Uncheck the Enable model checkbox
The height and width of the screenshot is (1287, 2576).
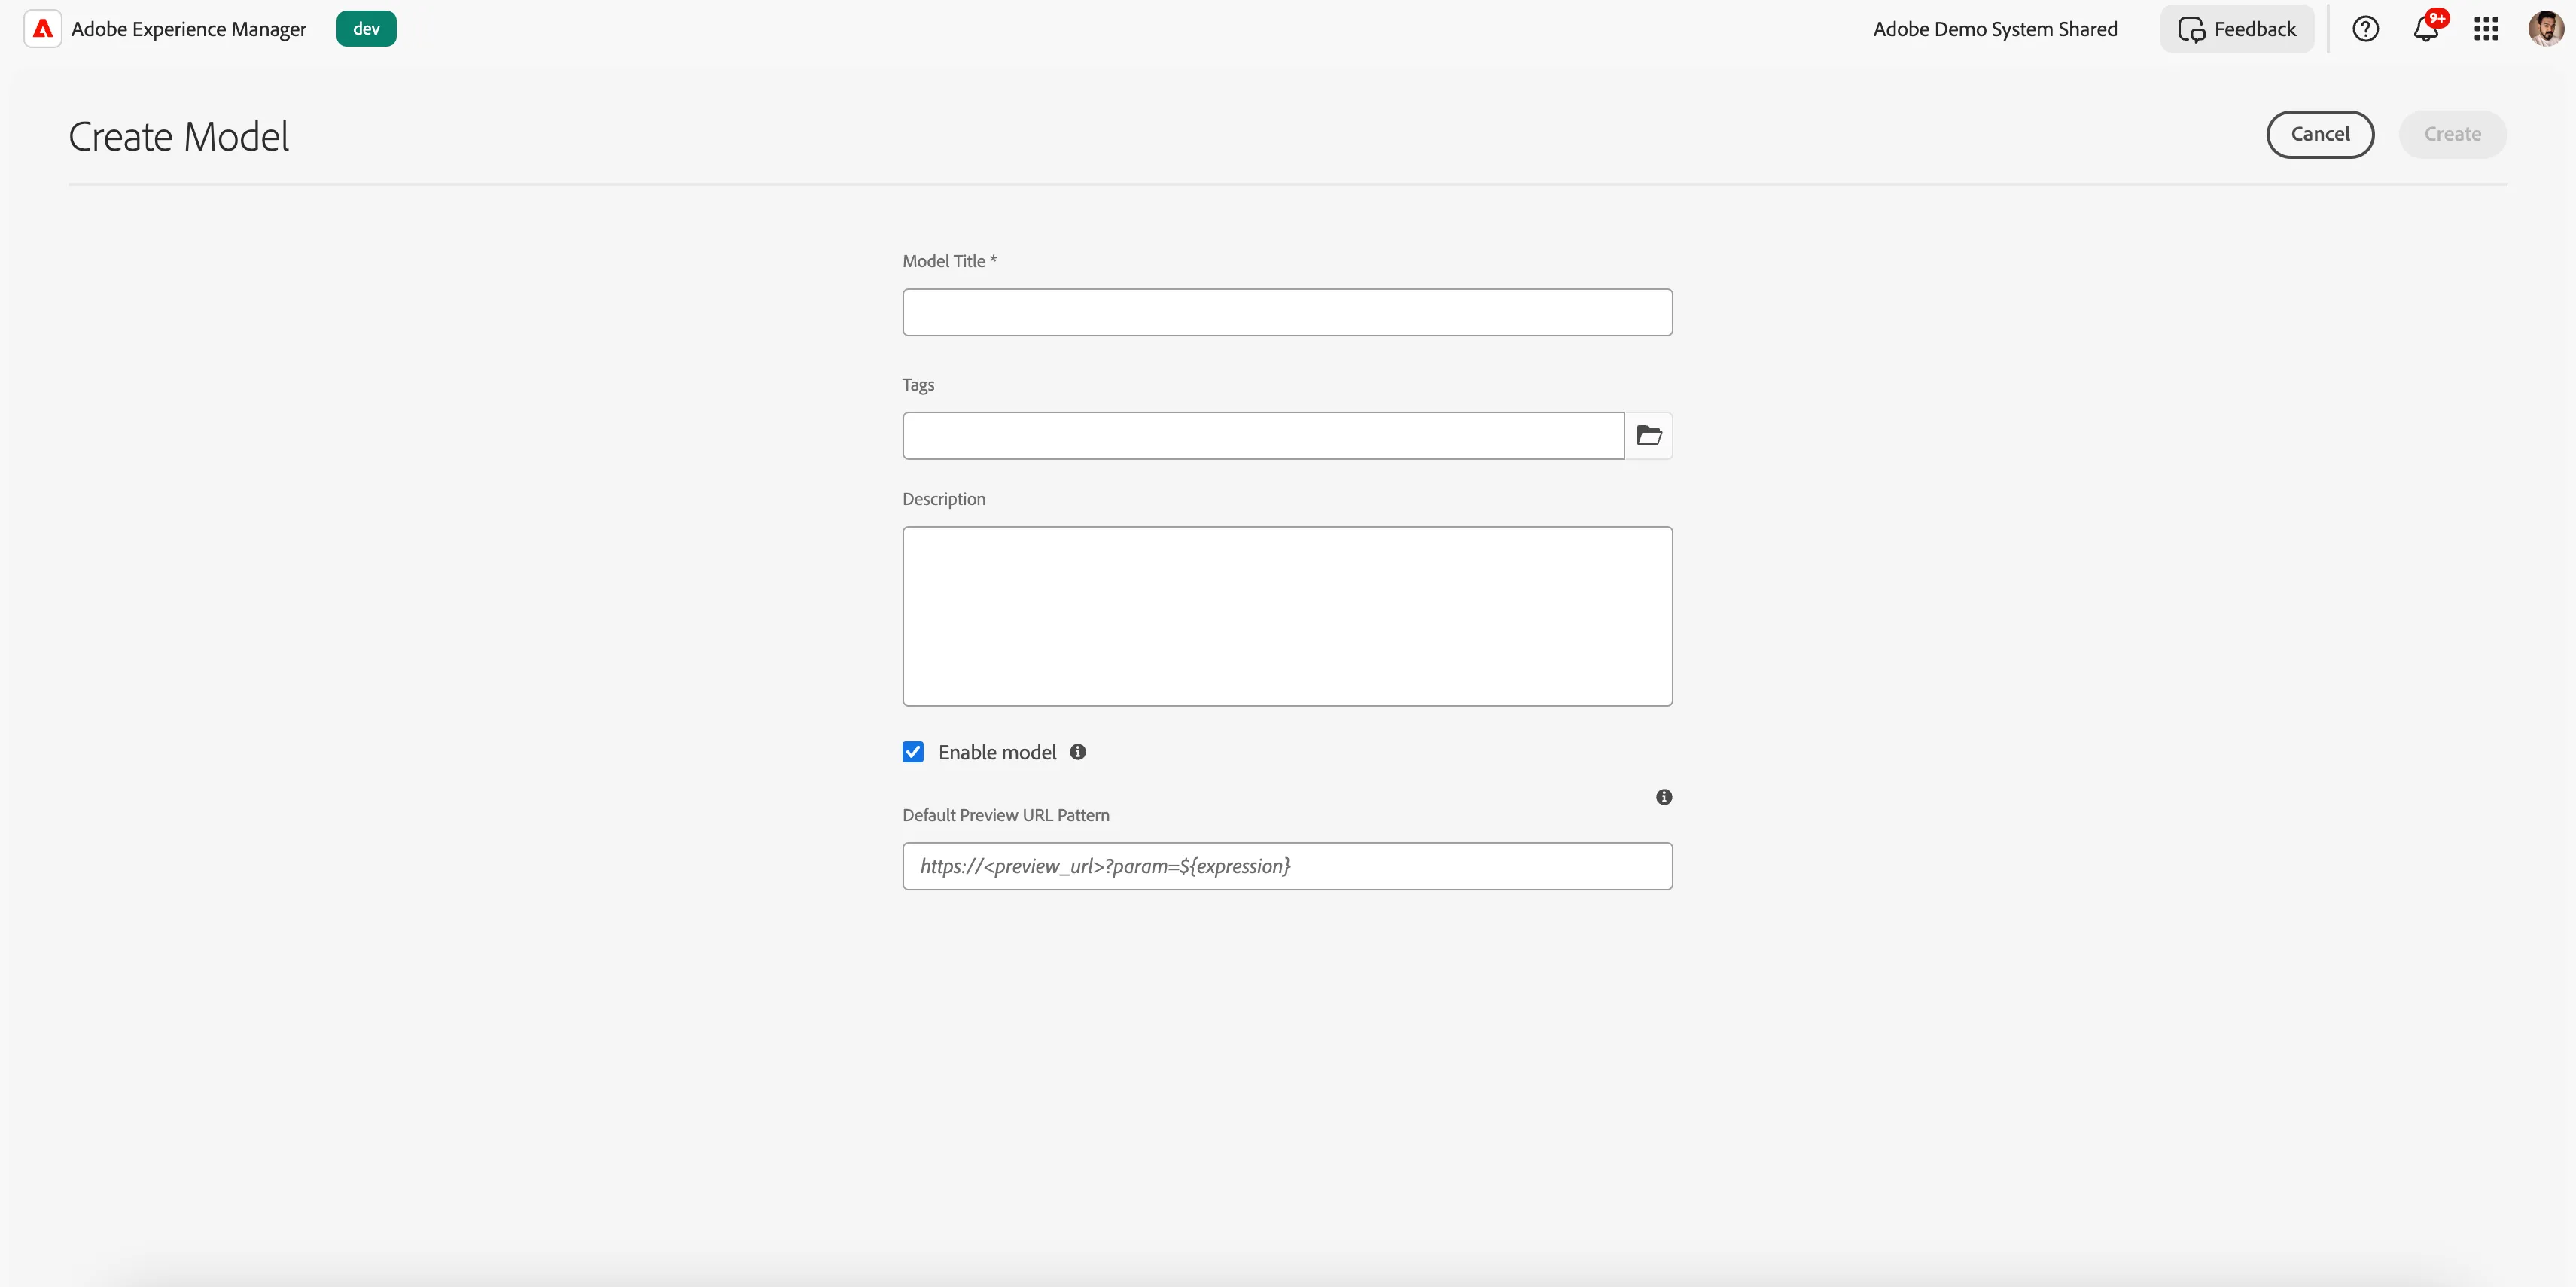pos(913,752)
